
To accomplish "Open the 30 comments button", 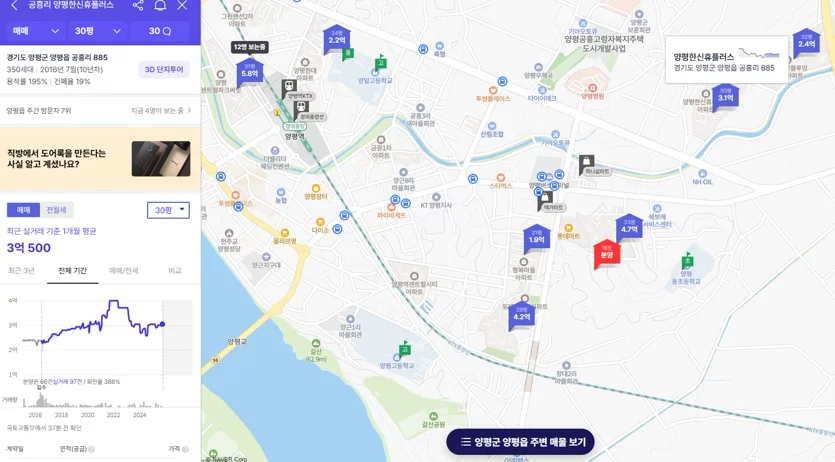I will click(x=160, y=31).
